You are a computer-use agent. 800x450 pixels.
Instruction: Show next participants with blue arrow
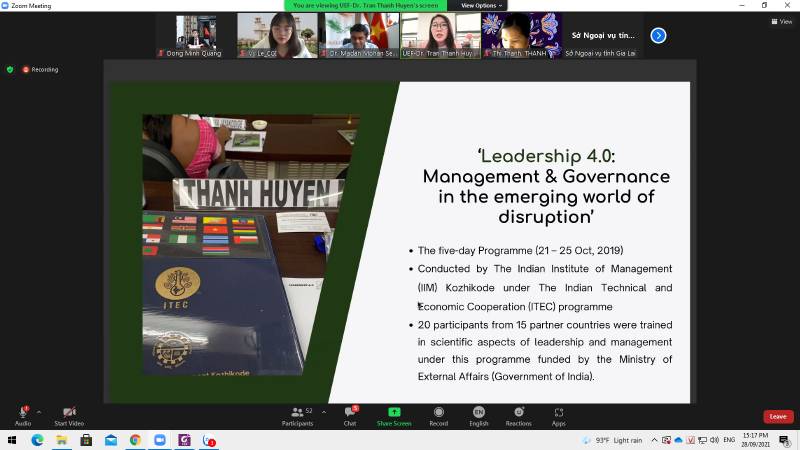click(x=658, y=35)
